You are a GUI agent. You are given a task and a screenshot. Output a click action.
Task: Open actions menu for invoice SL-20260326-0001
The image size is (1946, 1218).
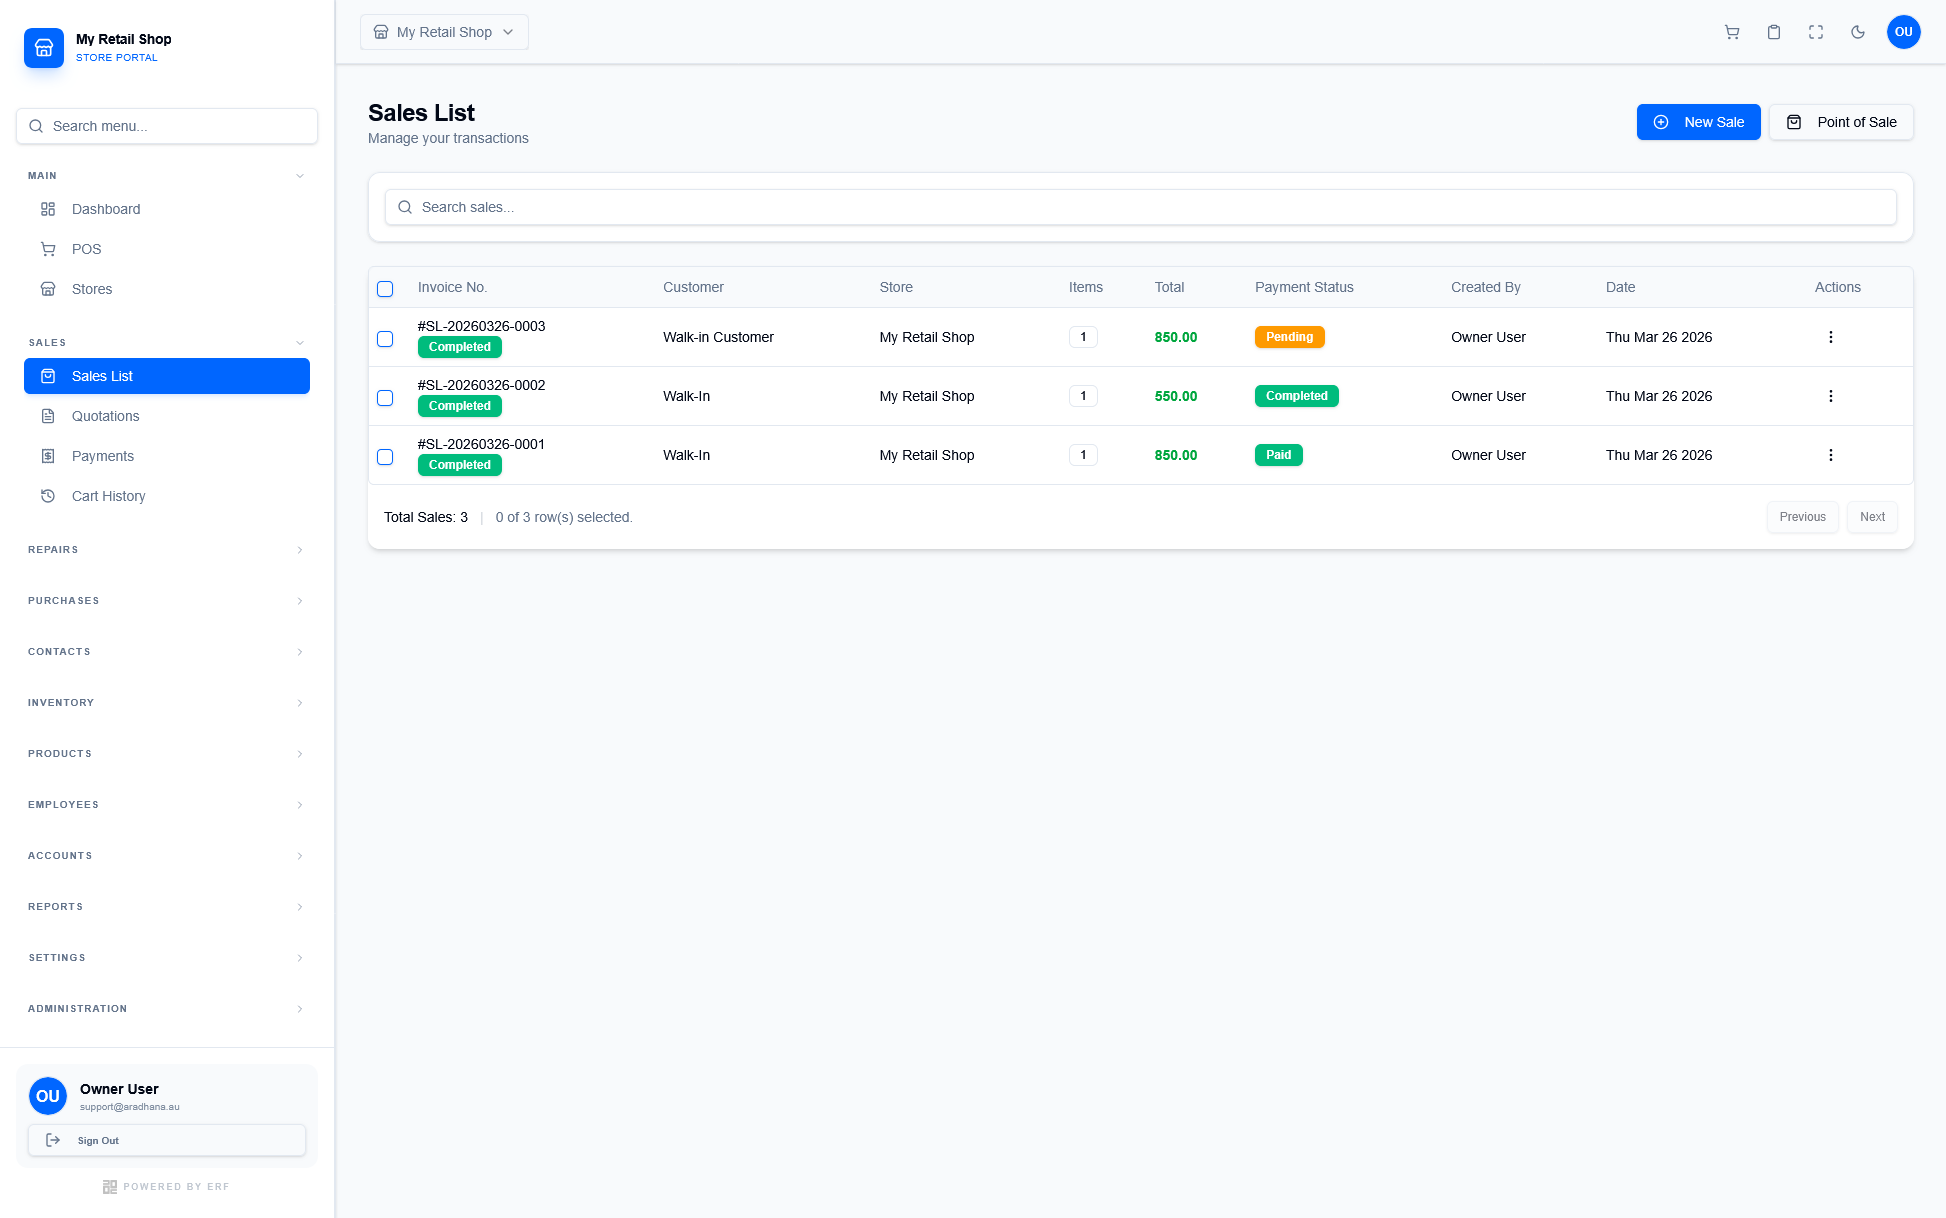click(x=1831, y=455)
